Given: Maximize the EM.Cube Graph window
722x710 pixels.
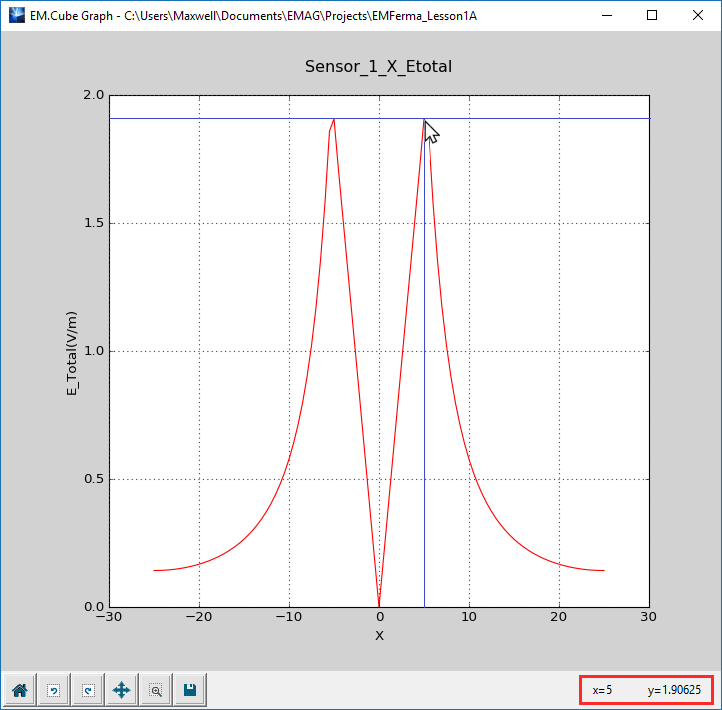Looking at the screenshot, I should [652, 16].
